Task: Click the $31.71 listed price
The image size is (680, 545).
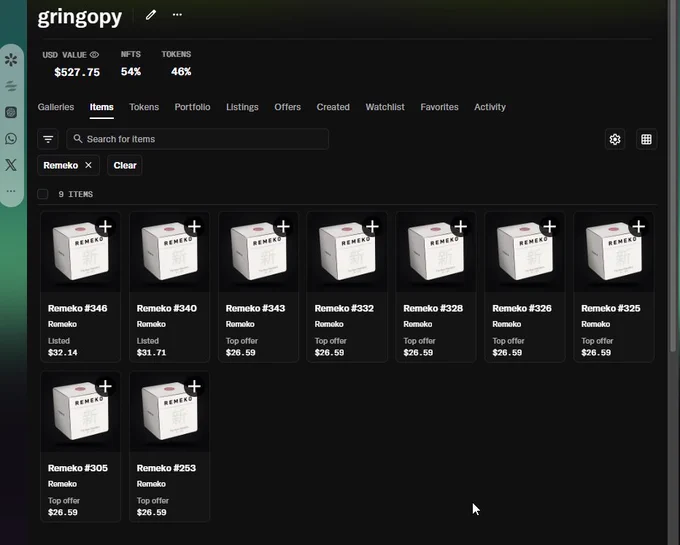Action: 151,352
